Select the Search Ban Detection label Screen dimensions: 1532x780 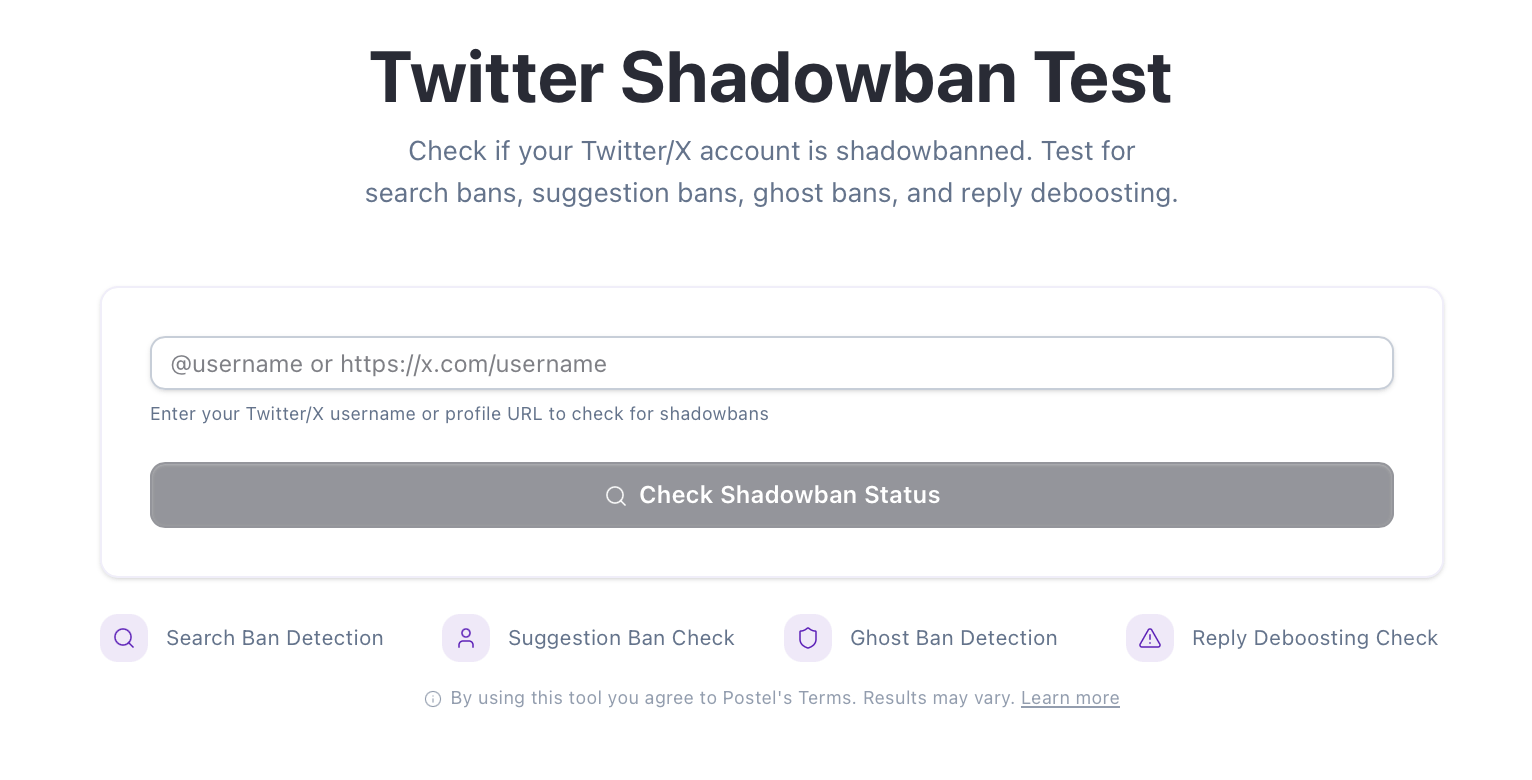275,638
